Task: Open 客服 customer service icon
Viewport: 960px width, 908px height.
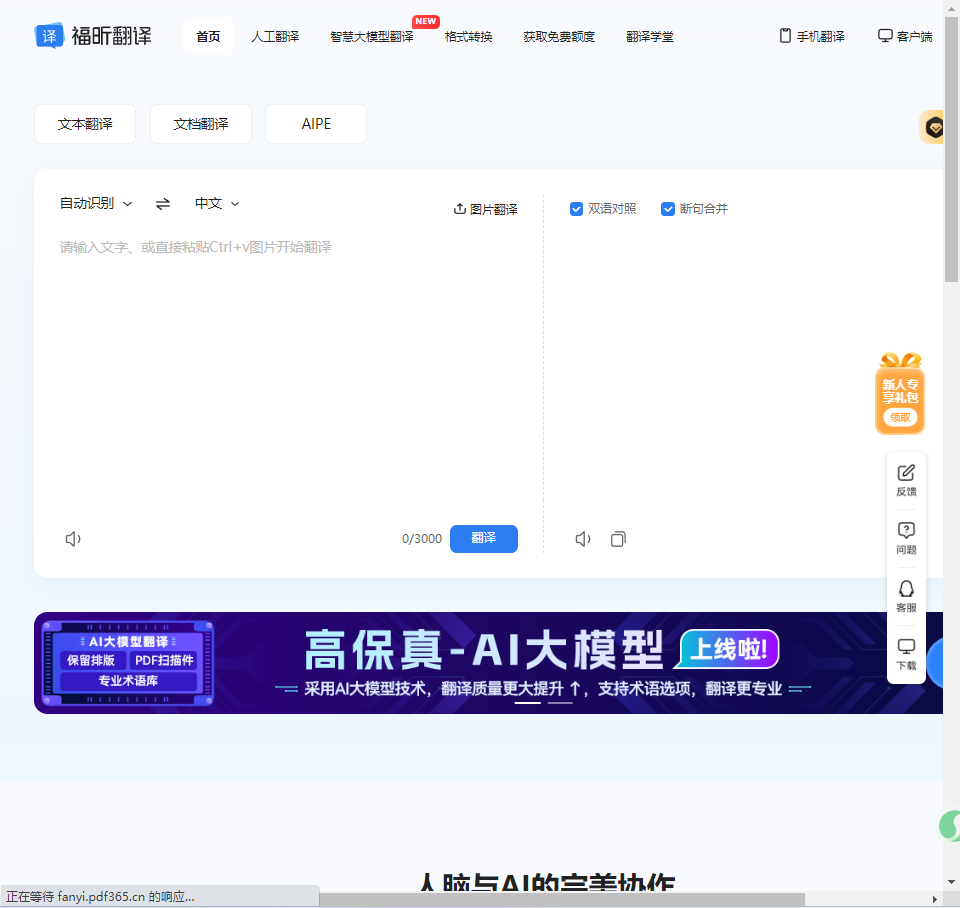Action: tap(906, 588)
